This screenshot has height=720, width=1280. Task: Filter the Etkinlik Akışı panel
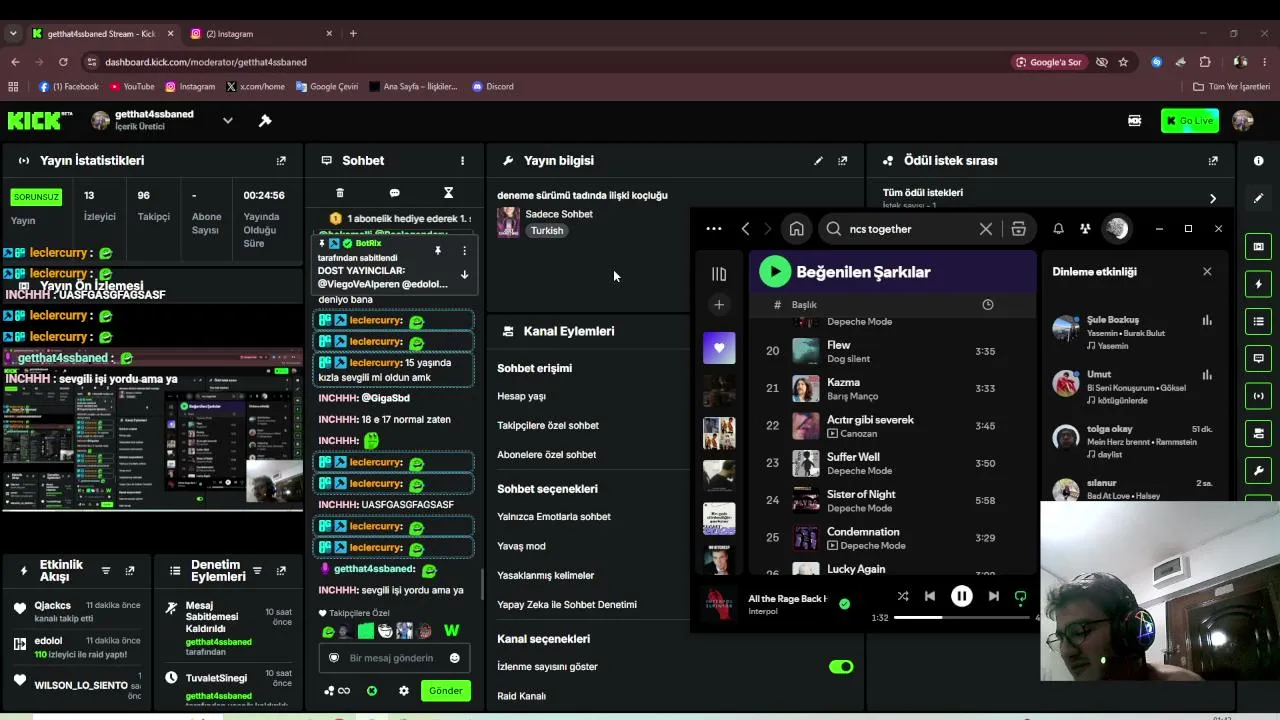pyautogui.click(x=106, y=571)
